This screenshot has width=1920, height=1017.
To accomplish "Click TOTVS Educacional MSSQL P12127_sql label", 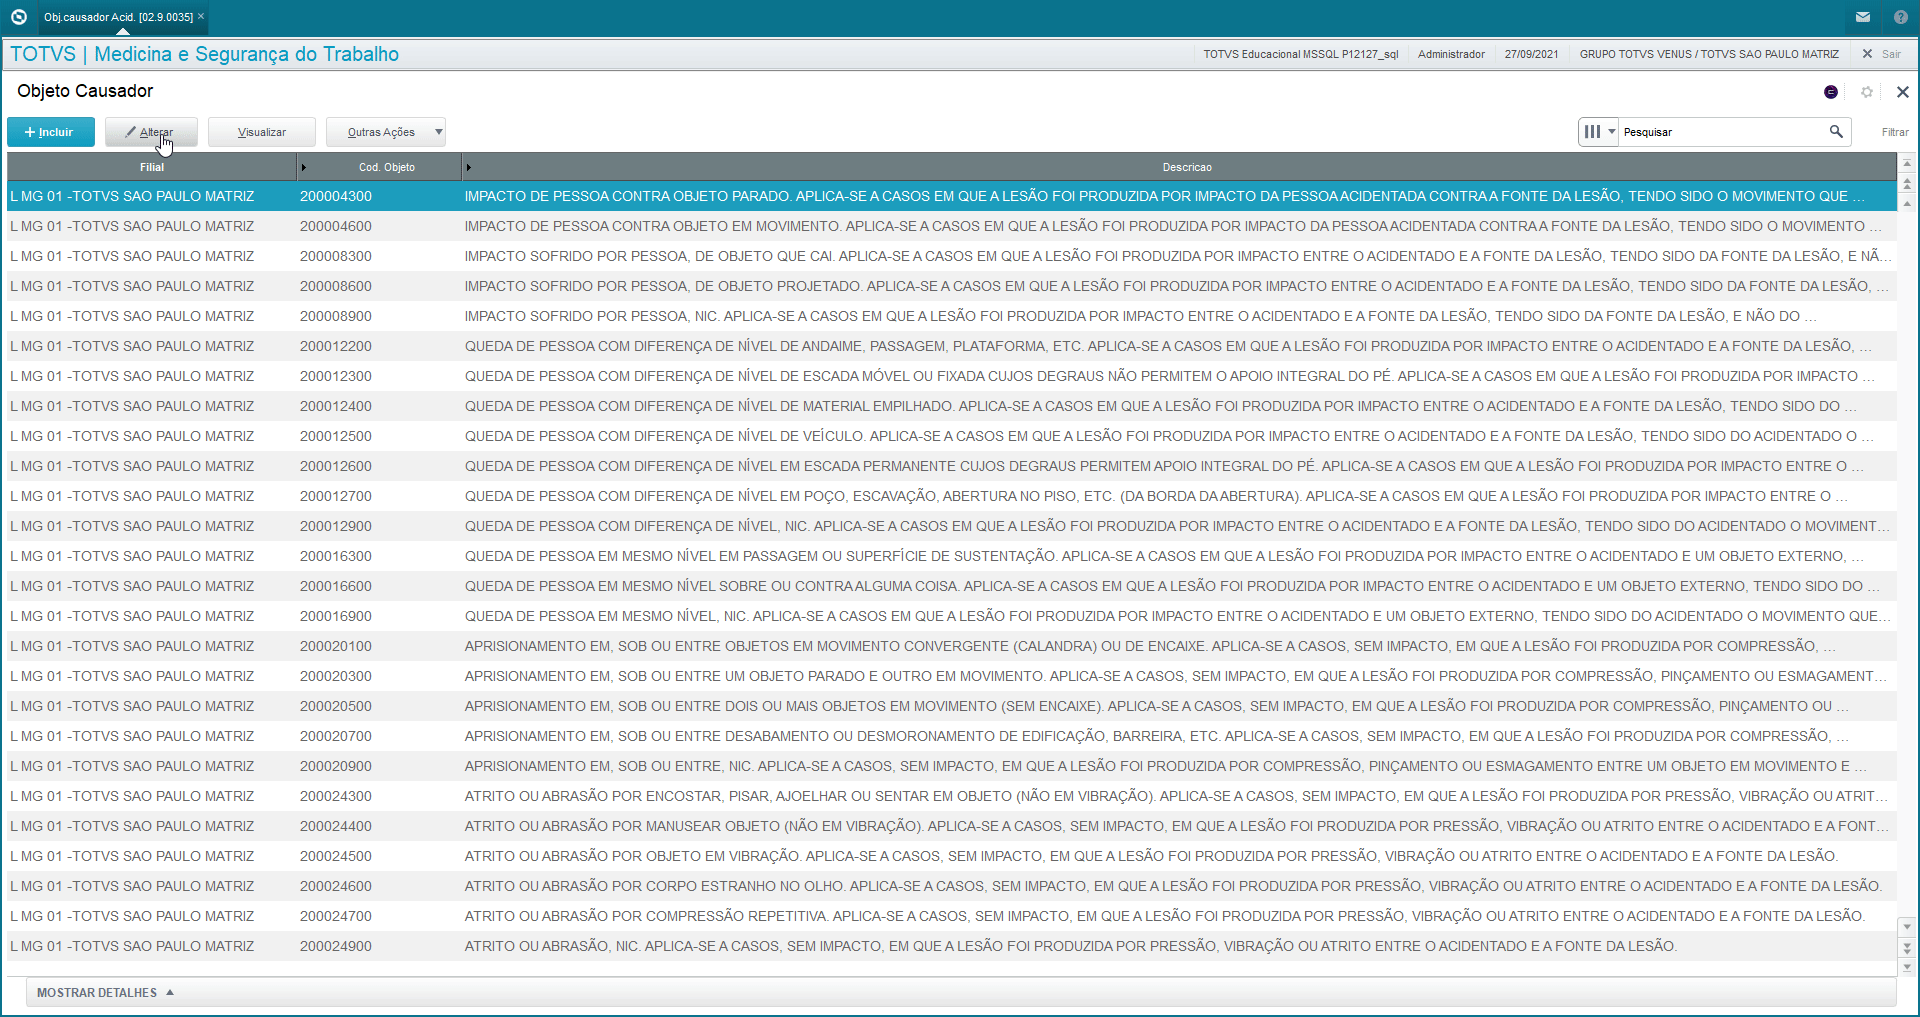I will 1300,54.
